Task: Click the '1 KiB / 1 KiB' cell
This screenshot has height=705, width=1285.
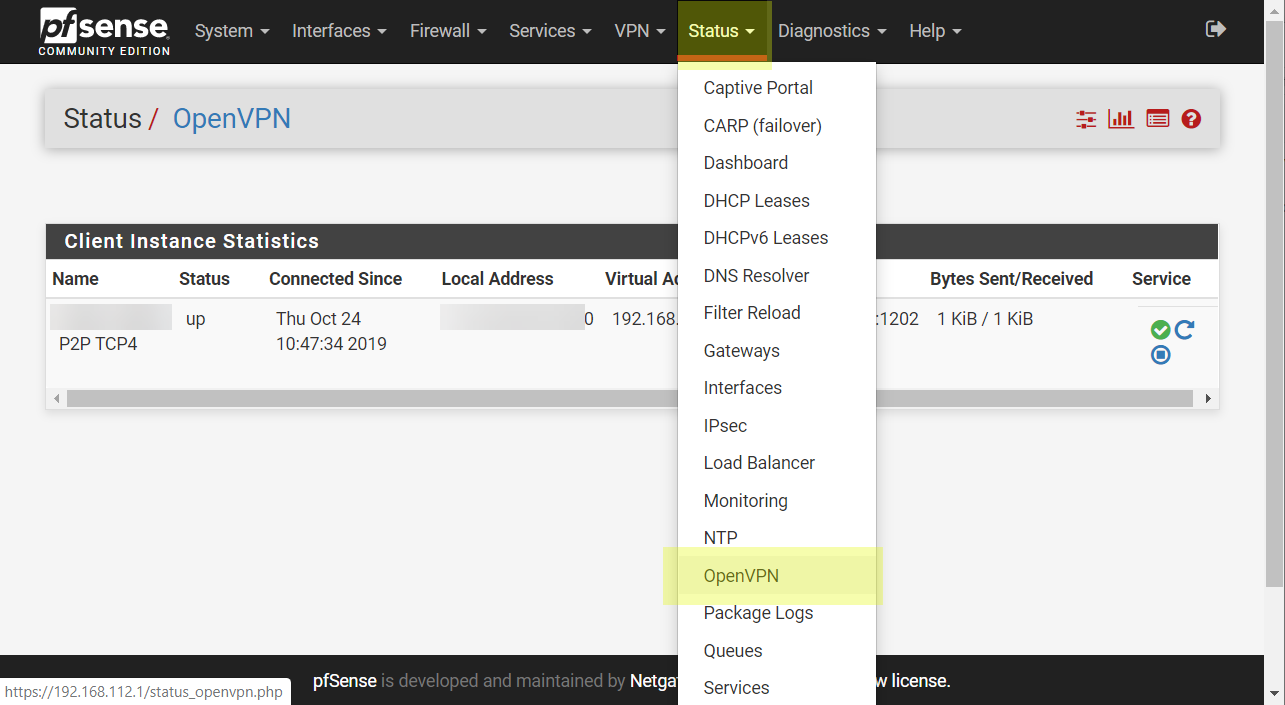Action: coord(985,319)
